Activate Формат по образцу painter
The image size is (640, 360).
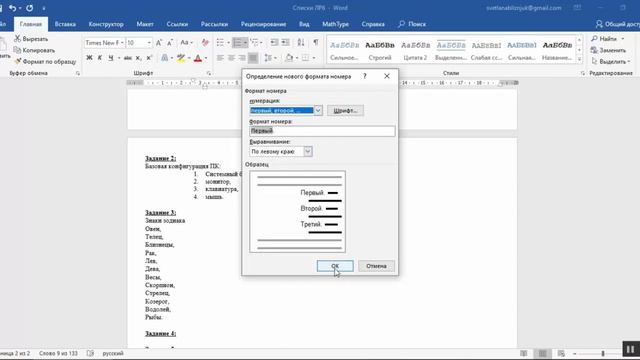(x=45, y=62)
